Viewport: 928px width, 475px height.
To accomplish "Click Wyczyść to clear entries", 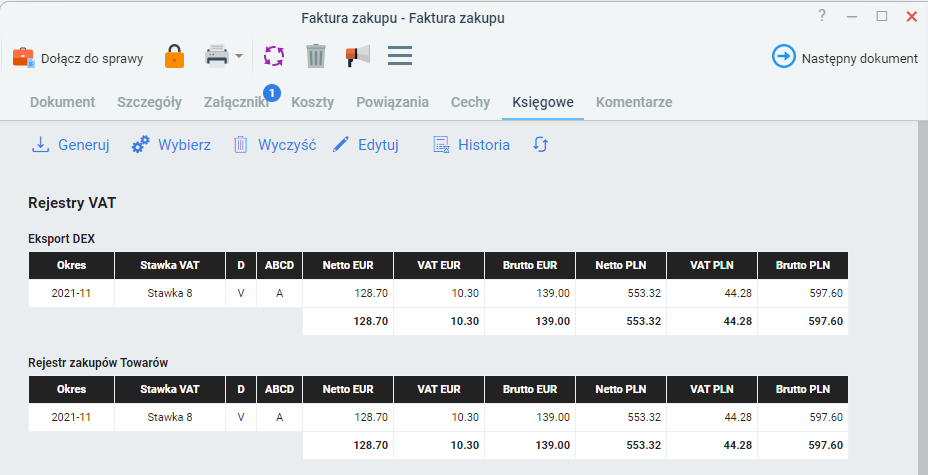I will [275, 145].
